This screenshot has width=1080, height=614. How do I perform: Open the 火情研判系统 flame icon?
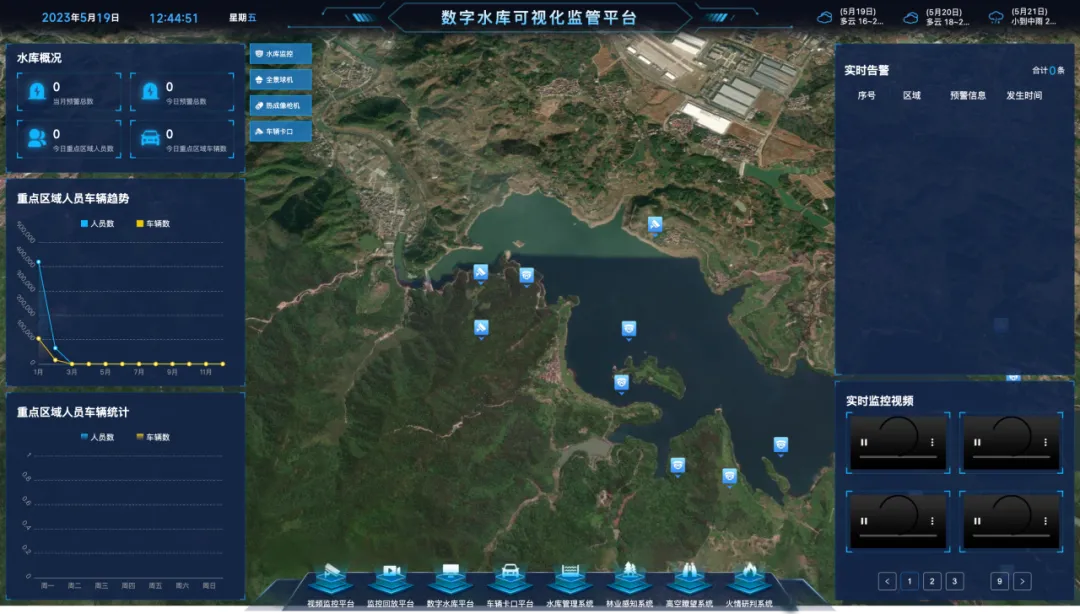click(x=749, y=577)
